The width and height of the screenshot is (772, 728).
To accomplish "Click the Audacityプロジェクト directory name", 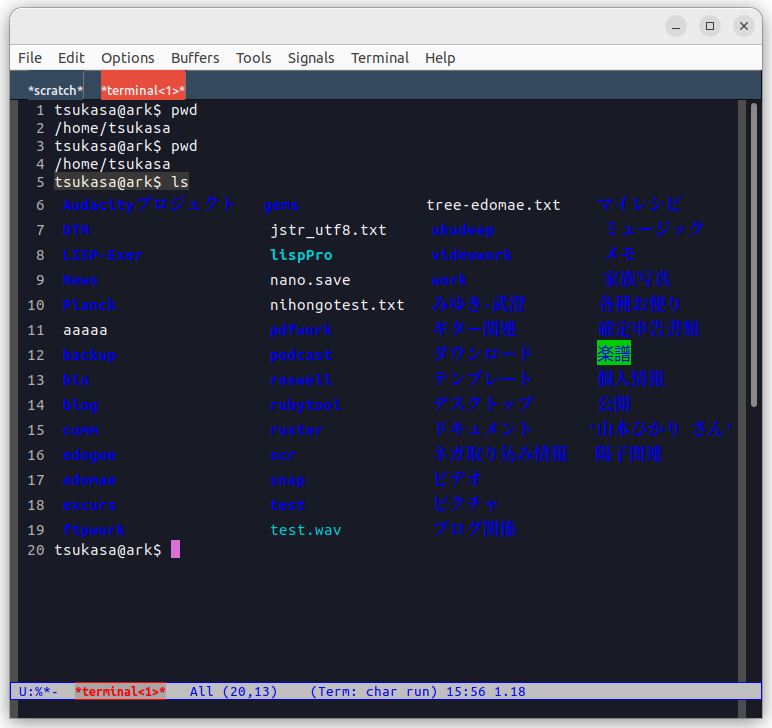I will 149,204.
